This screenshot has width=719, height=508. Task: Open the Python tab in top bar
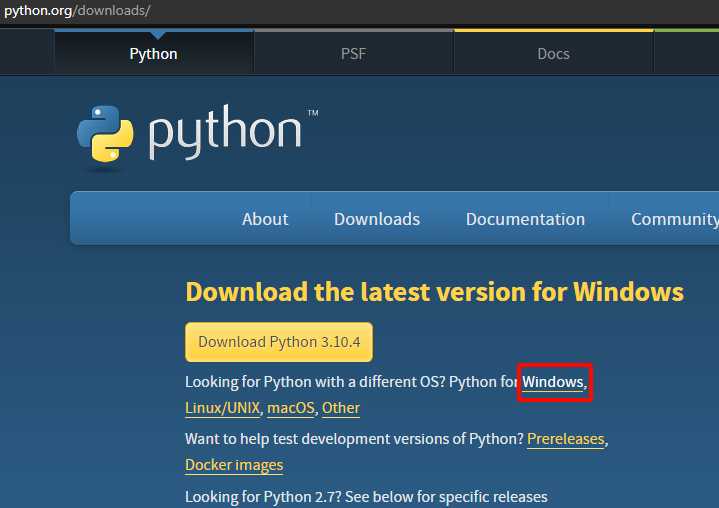click(x=154, y=54)
